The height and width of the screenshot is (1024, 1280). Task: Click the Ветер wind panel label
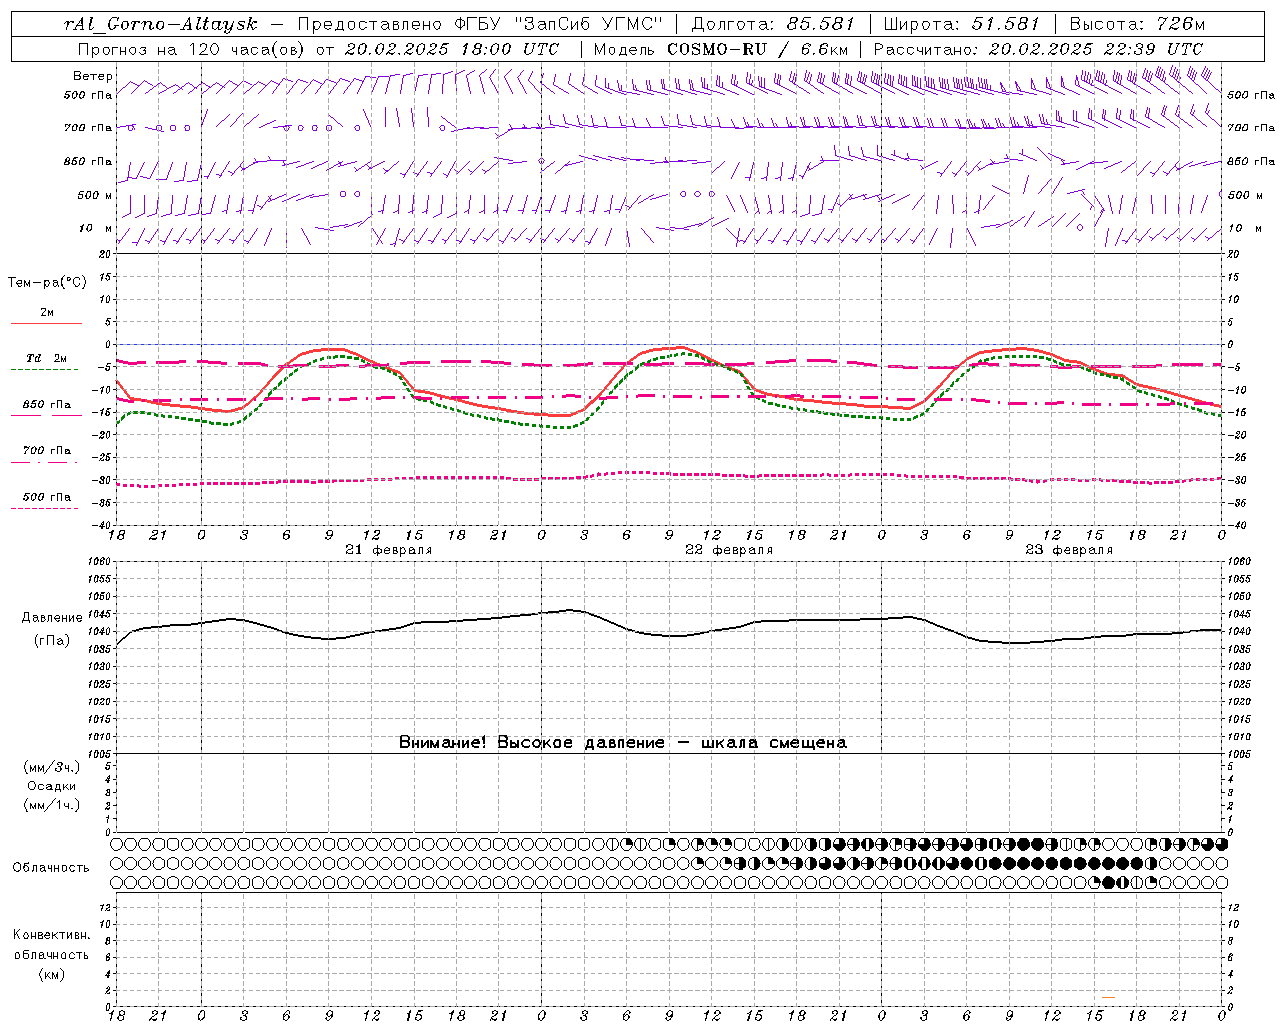[x=93, y=76]
